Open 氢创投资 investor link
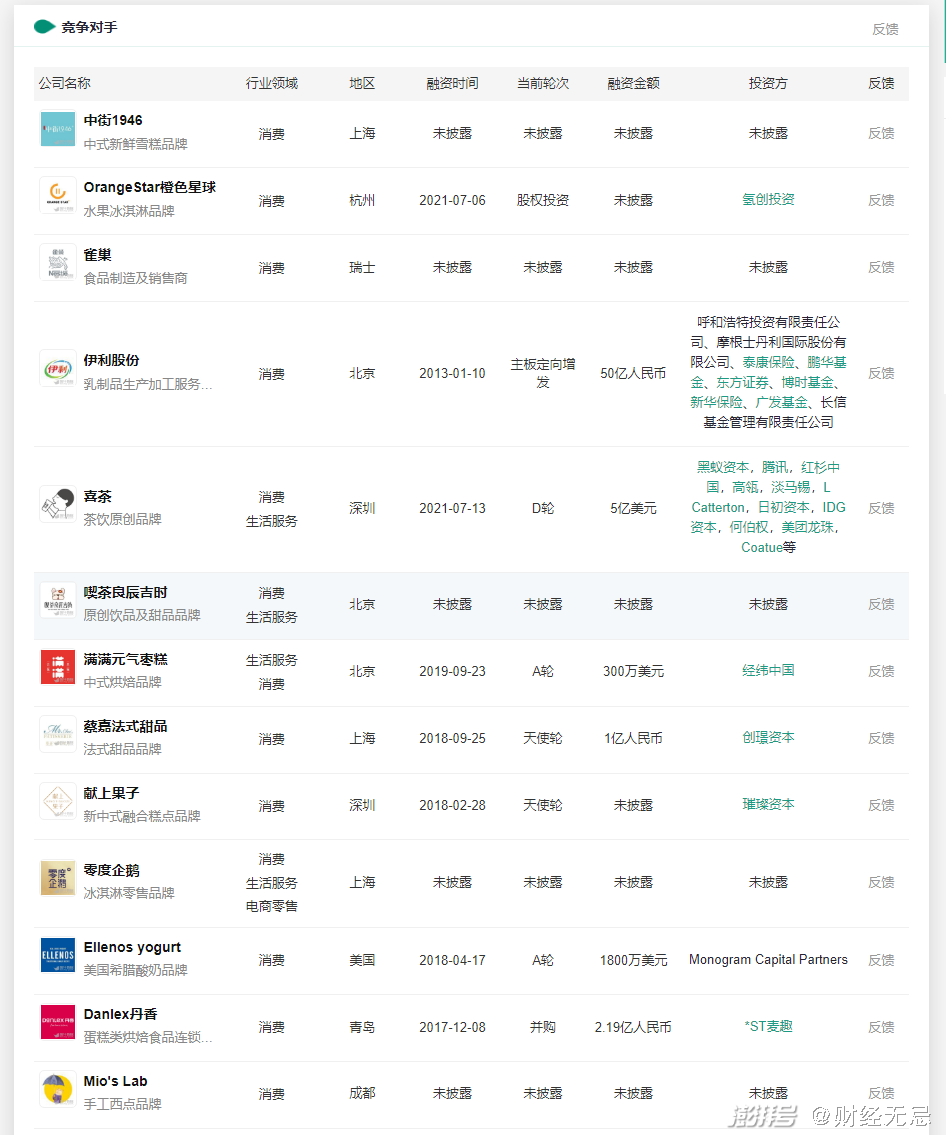This screenshot has height=1135, width=946. point(768,199)
